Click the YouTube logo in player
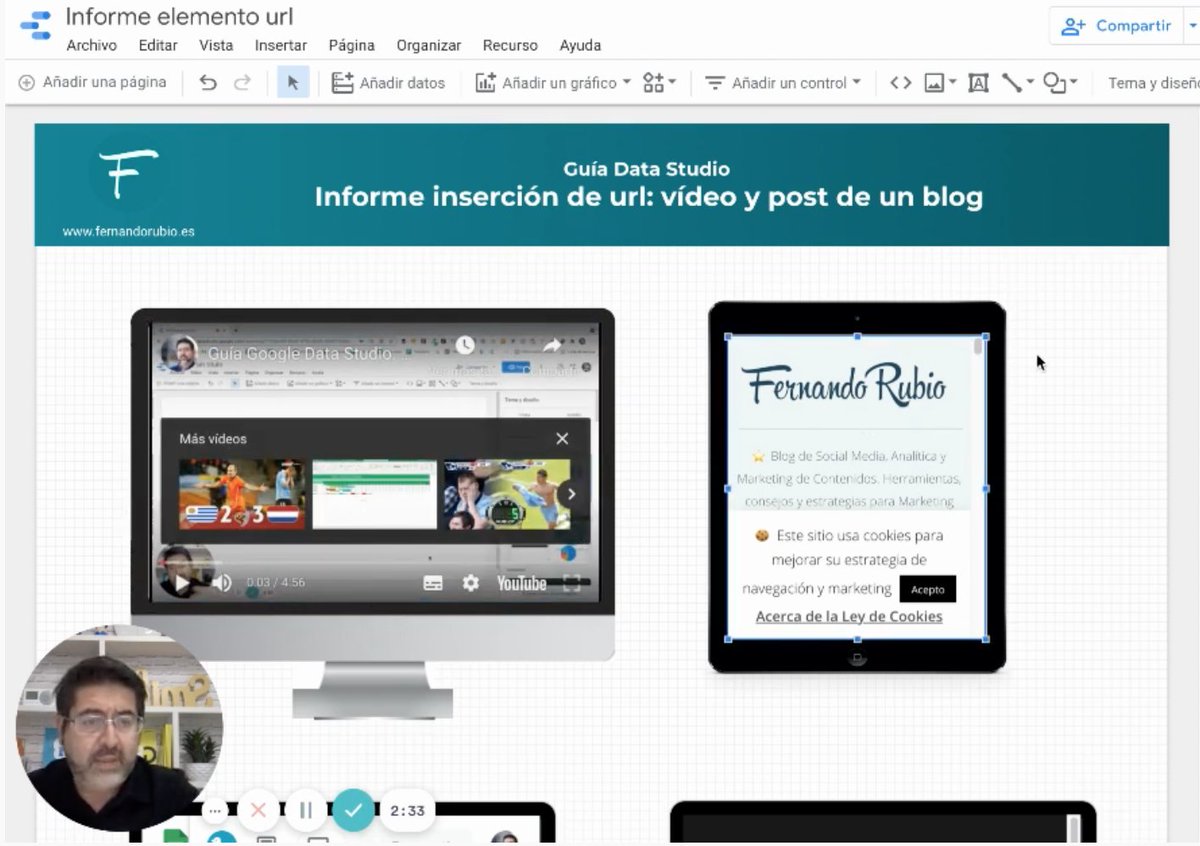This screenshot has width=1200, height=846. coord(522,583)
